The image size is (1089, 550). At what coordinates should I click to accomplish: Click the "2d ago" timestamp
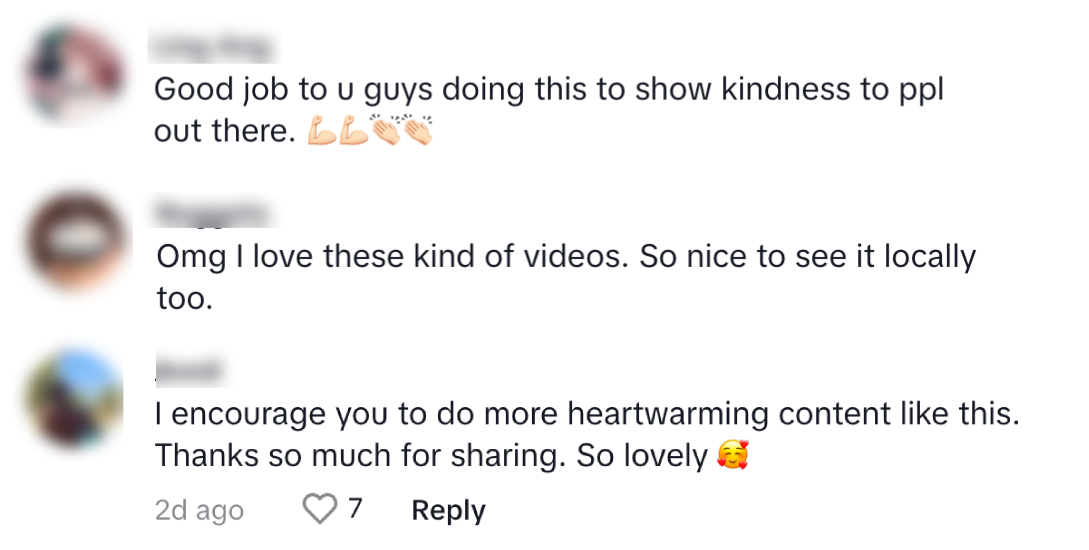pos(199,511)
